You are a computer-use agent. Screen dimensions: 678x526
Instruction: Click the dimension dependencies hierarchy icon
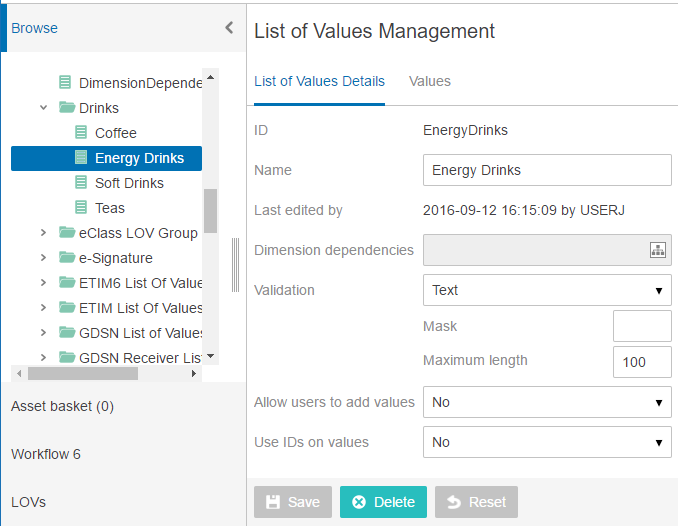click(658, 250)
